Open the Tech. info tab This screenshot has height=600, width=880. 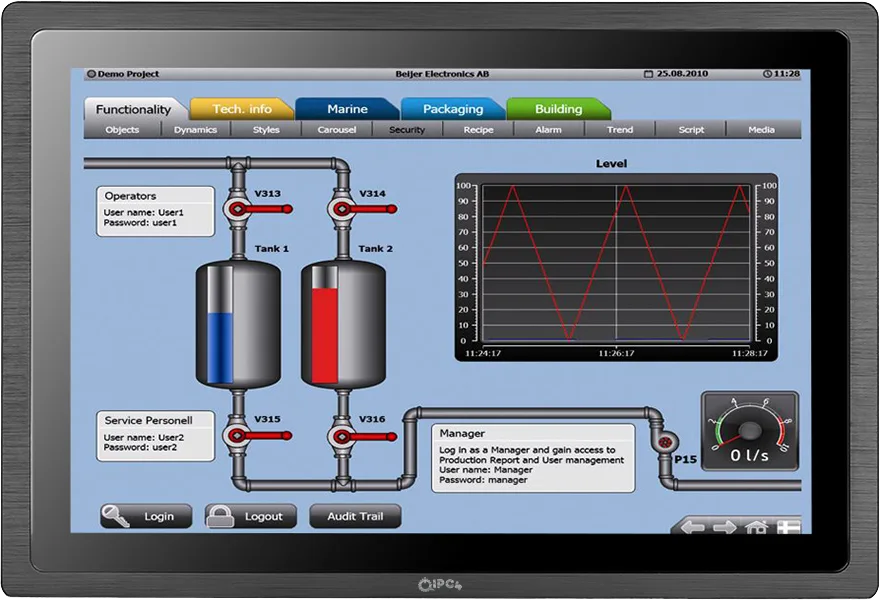click(241, 109)
